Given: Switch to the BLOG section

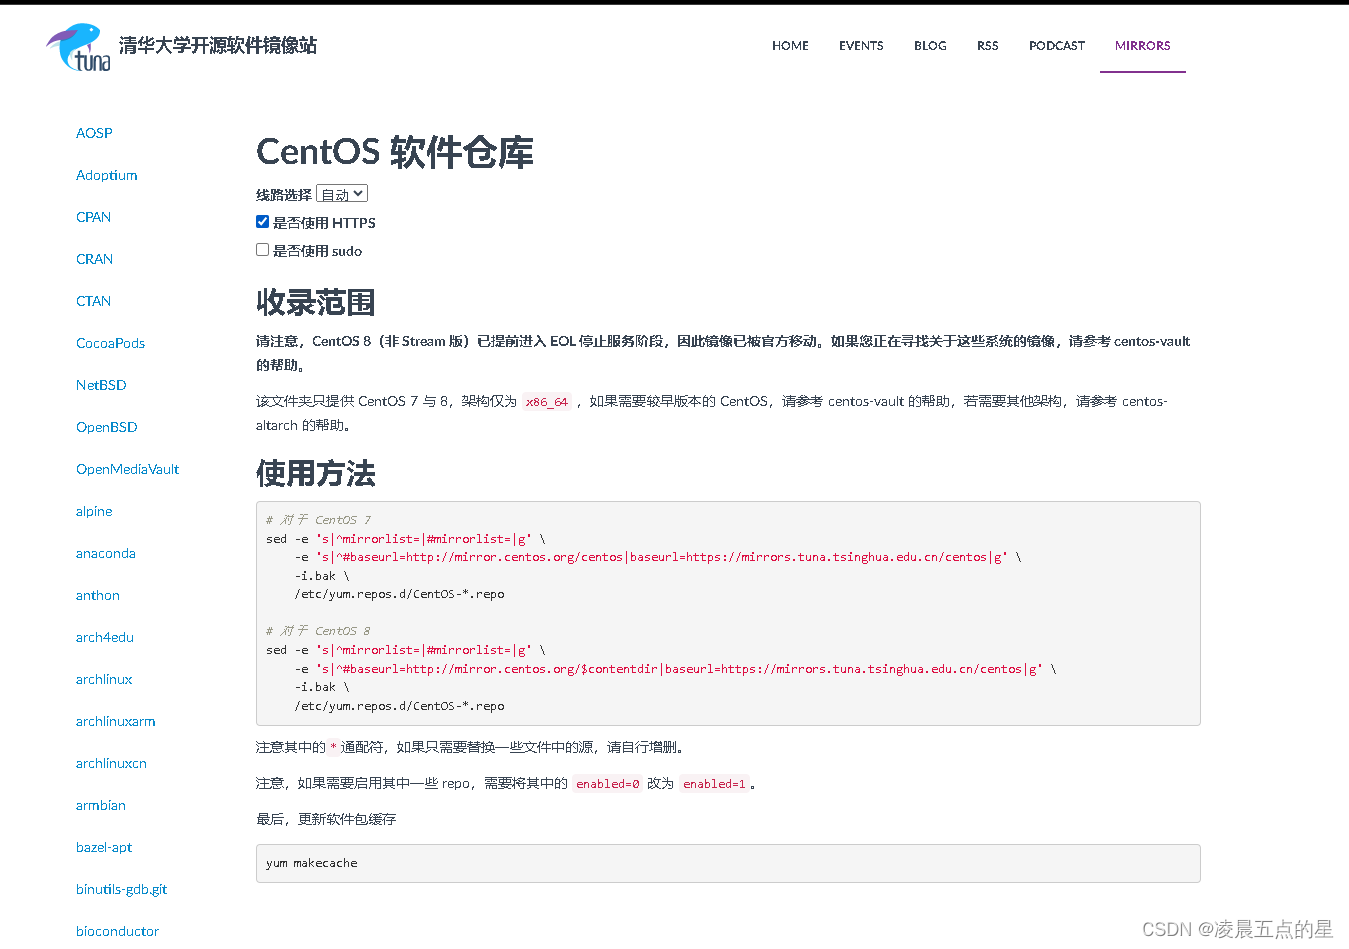Looking at the screenshot, I should [930, 45].
